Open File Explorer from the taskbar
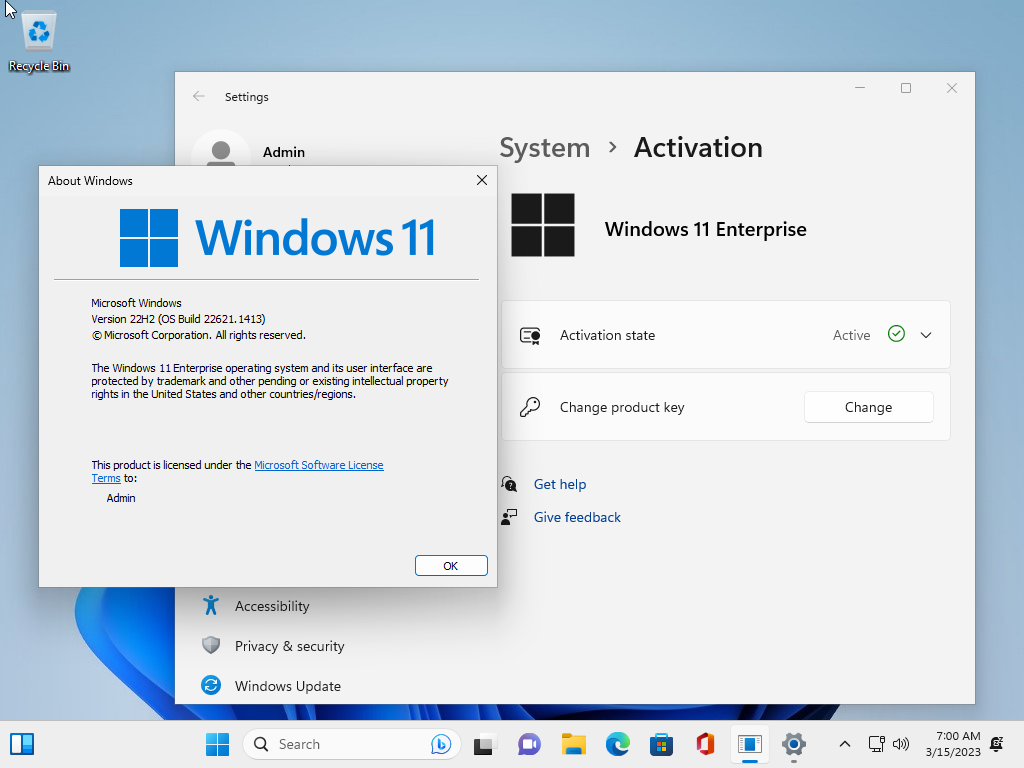The height and width of the screenshot is (768, 1024). click(x=573, y=744)
